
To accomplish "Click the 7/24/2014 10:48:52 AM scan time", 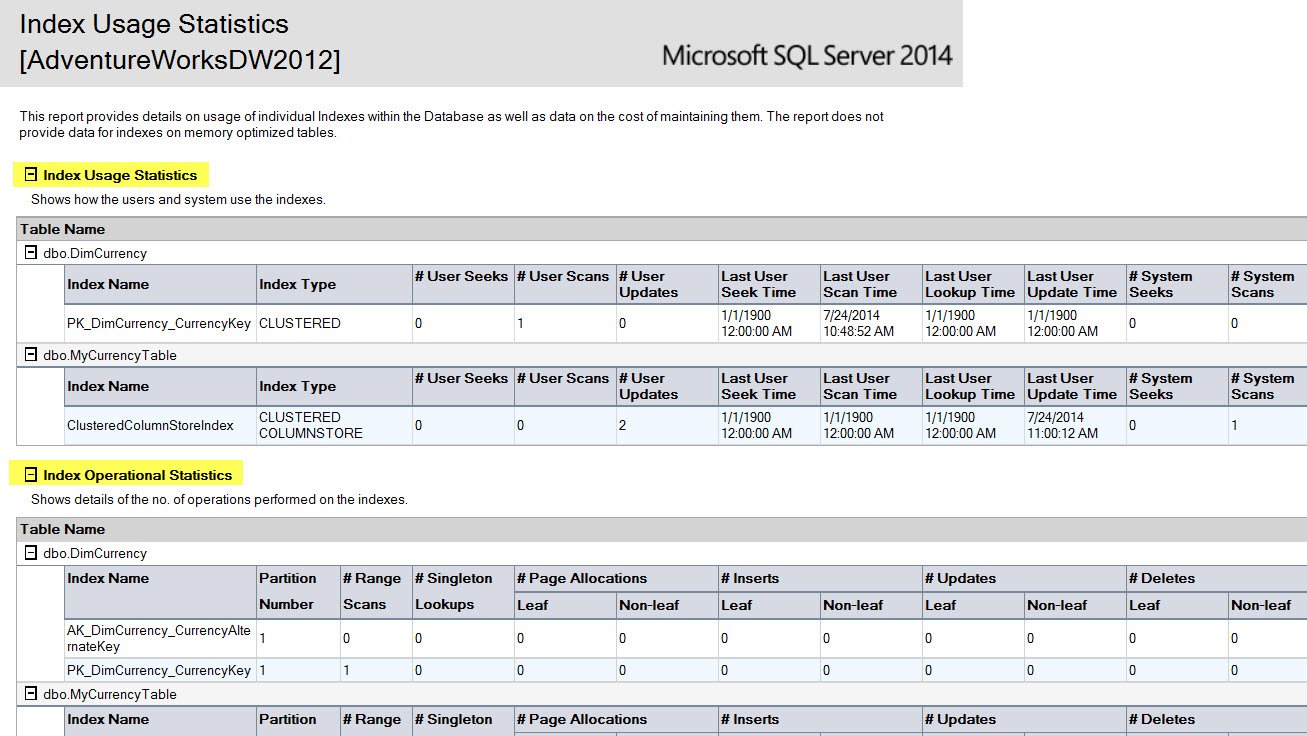I will point(858,323).
